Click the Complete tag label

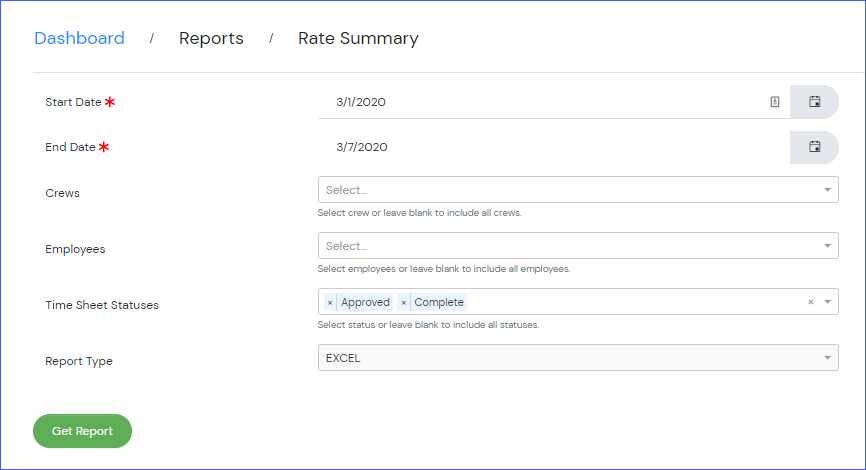click(439, 302)
